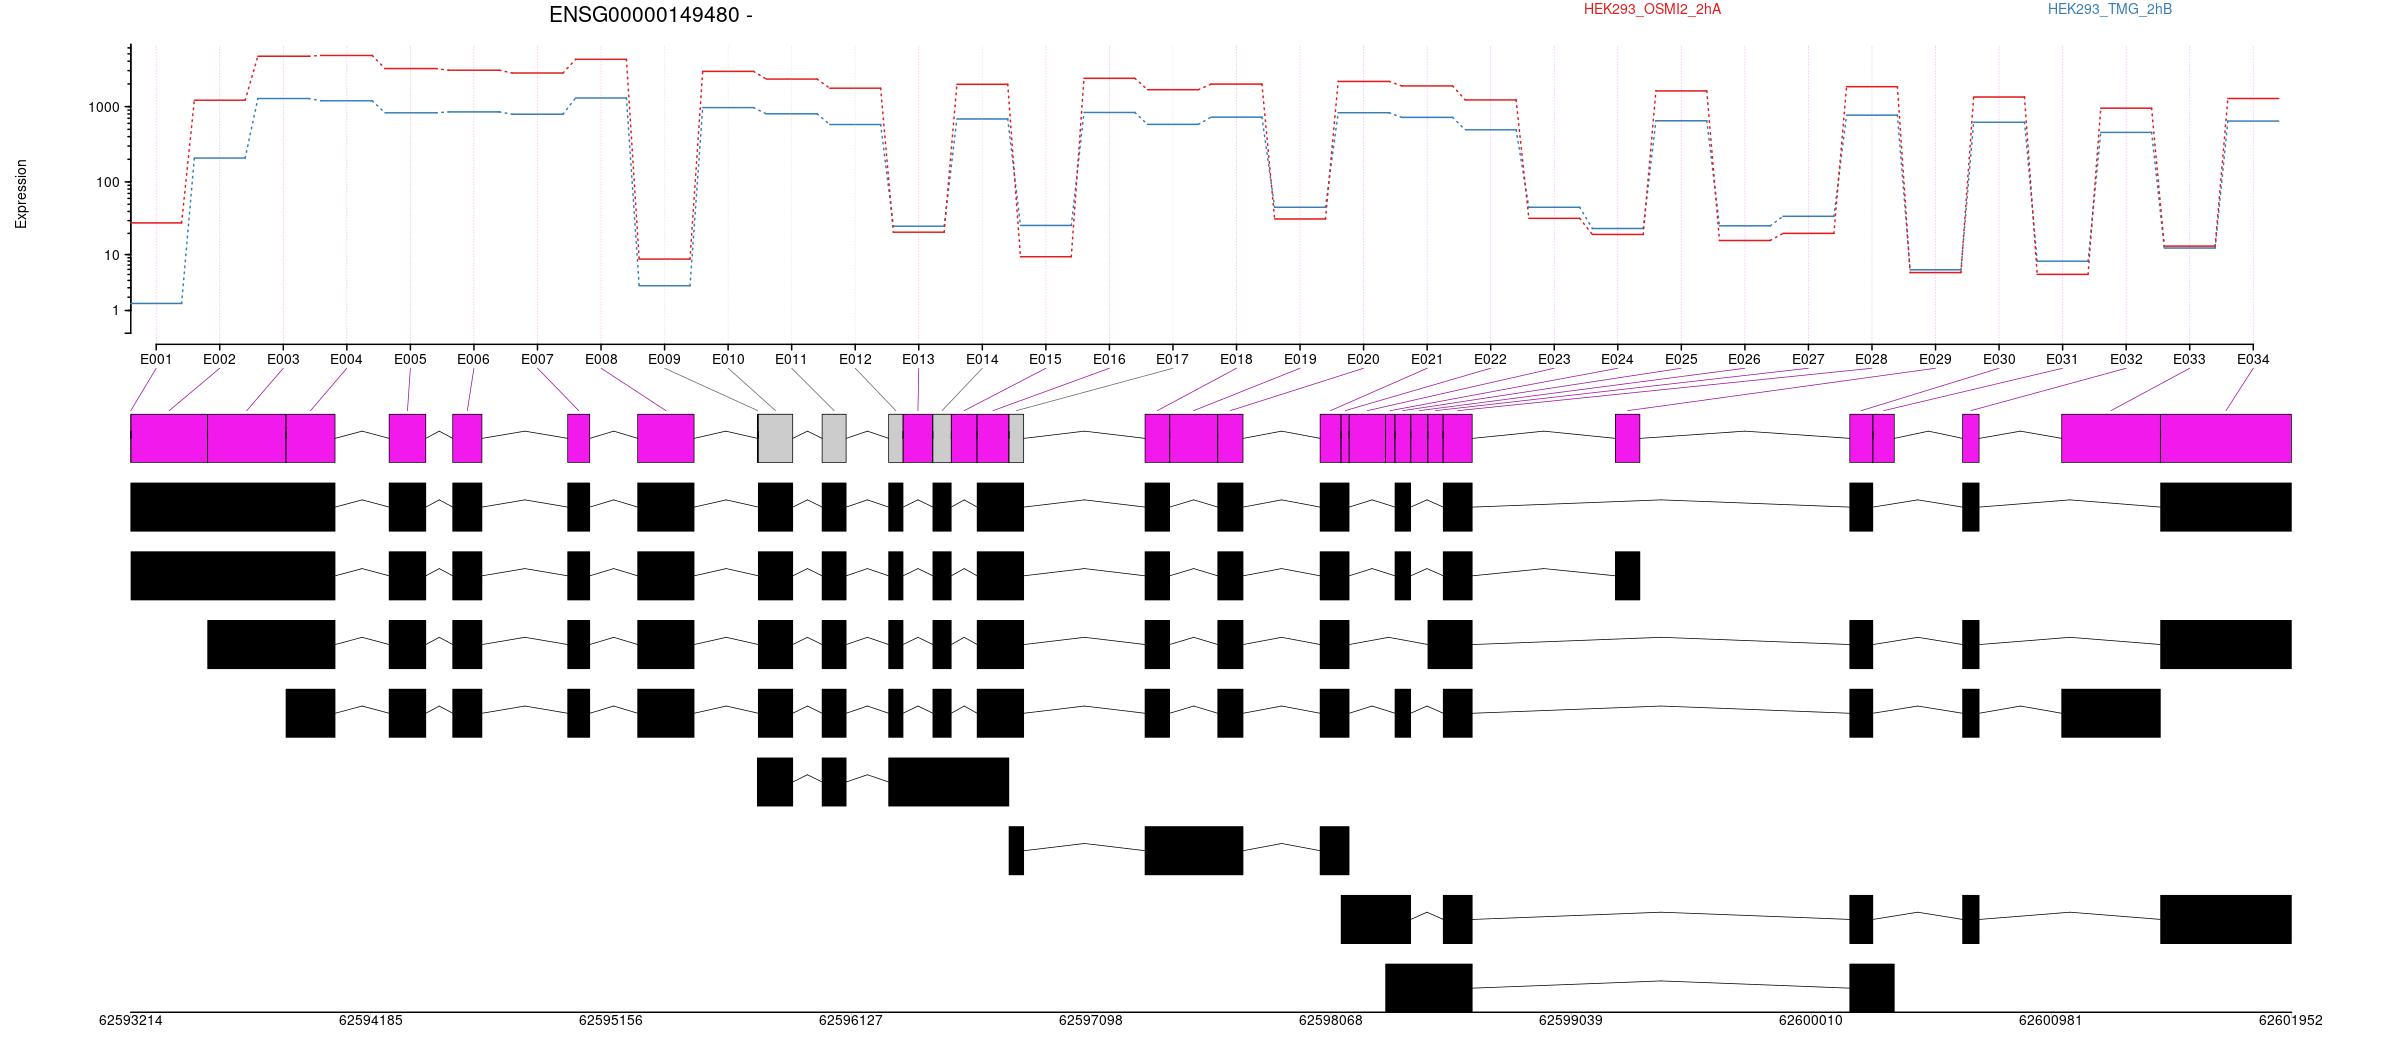This screenshot has height=1040, width=2400.
Task: Click exon label E031
Action: click(x=2062, y=359)
